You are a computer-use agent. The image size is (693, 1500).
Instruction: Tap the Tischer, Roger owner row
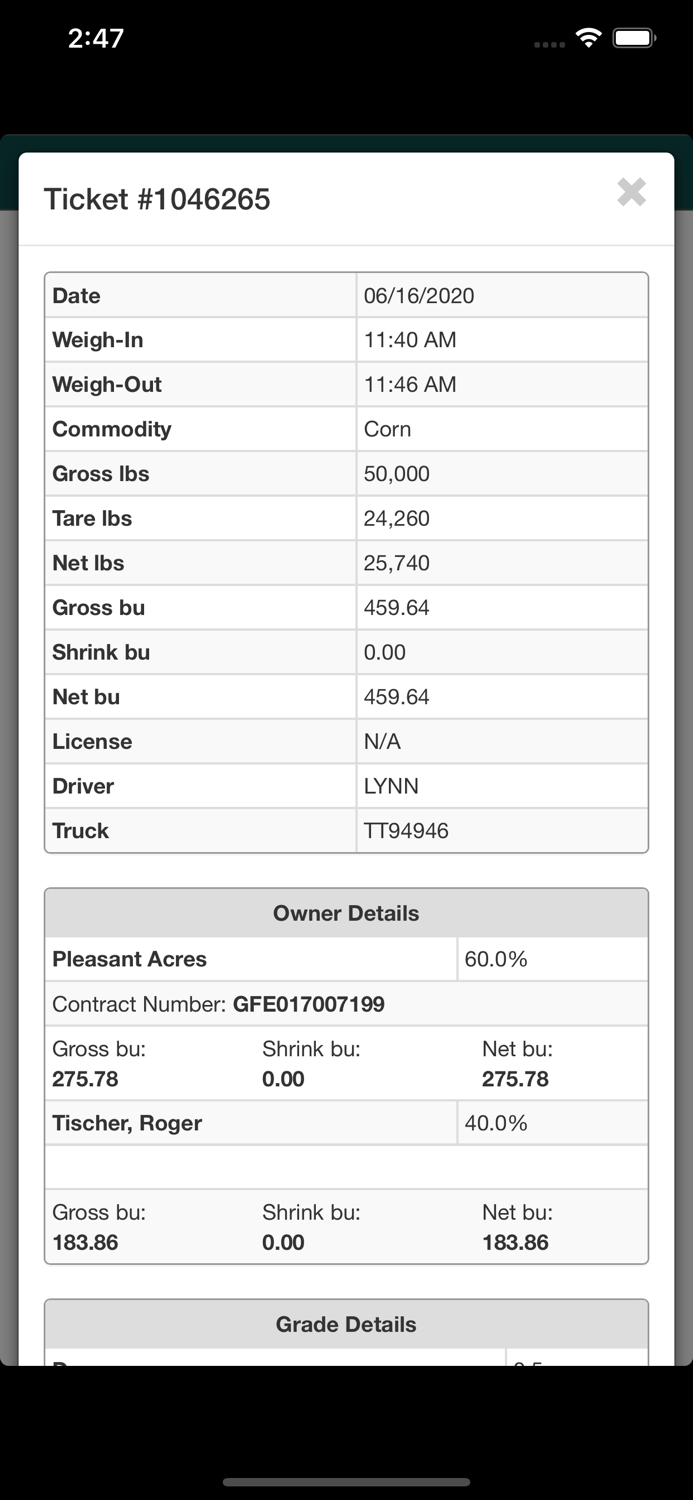(127, 1123)
